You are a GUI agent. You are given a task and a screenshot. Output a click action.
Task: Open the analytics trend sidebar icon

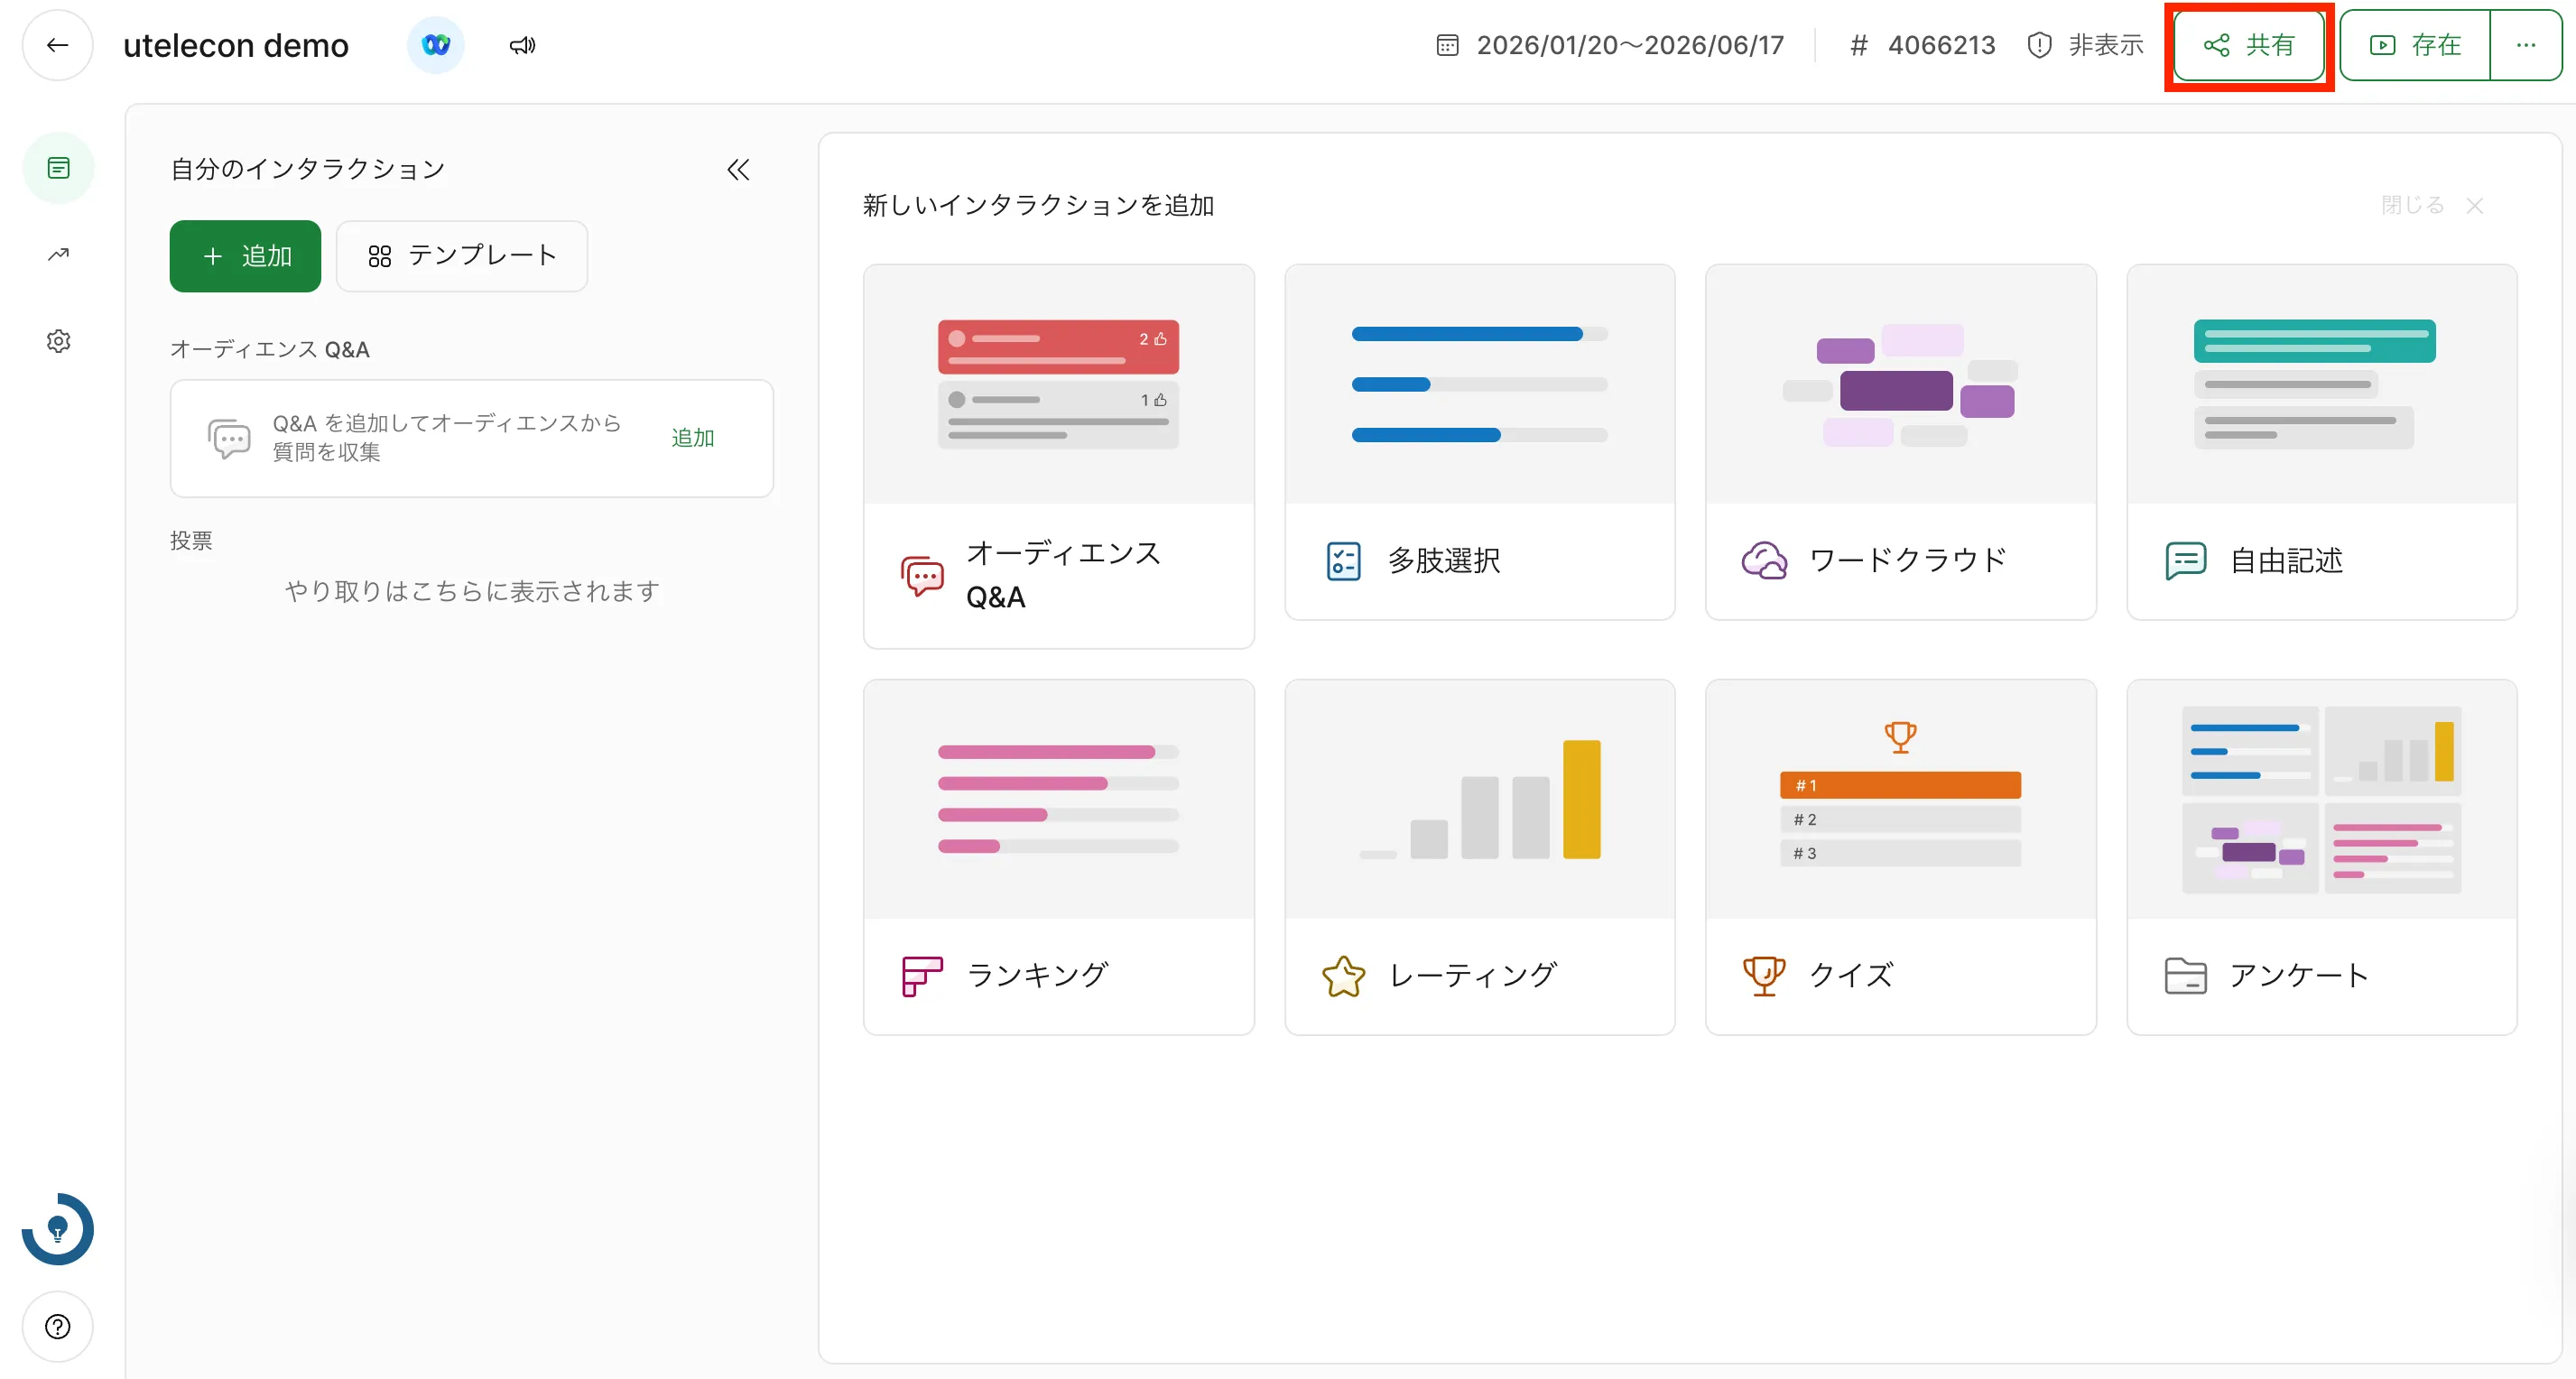click(x=58, y=254)
